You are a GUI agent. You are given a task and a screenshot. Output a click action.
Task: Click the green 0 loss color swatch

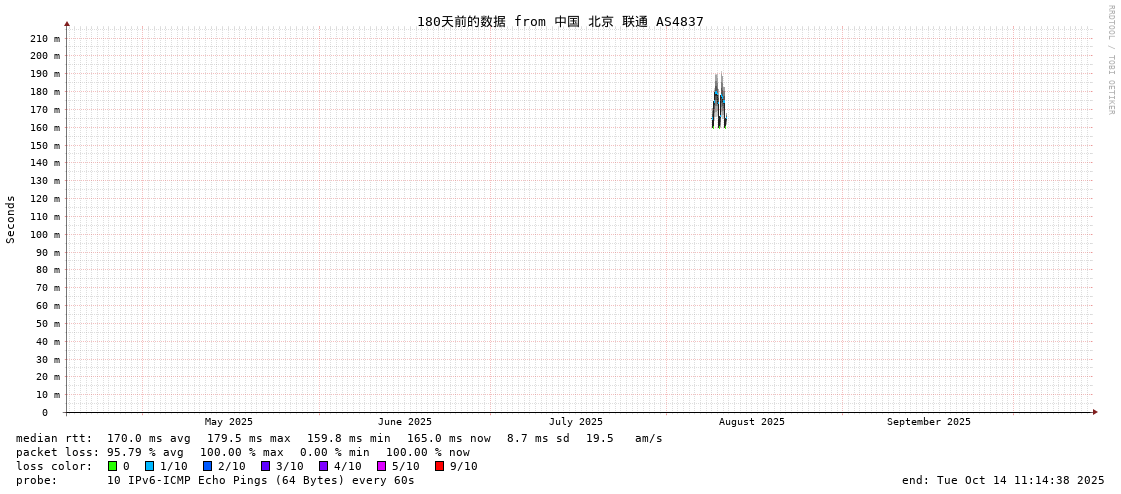pyautogui.click(x=113, y=466)
